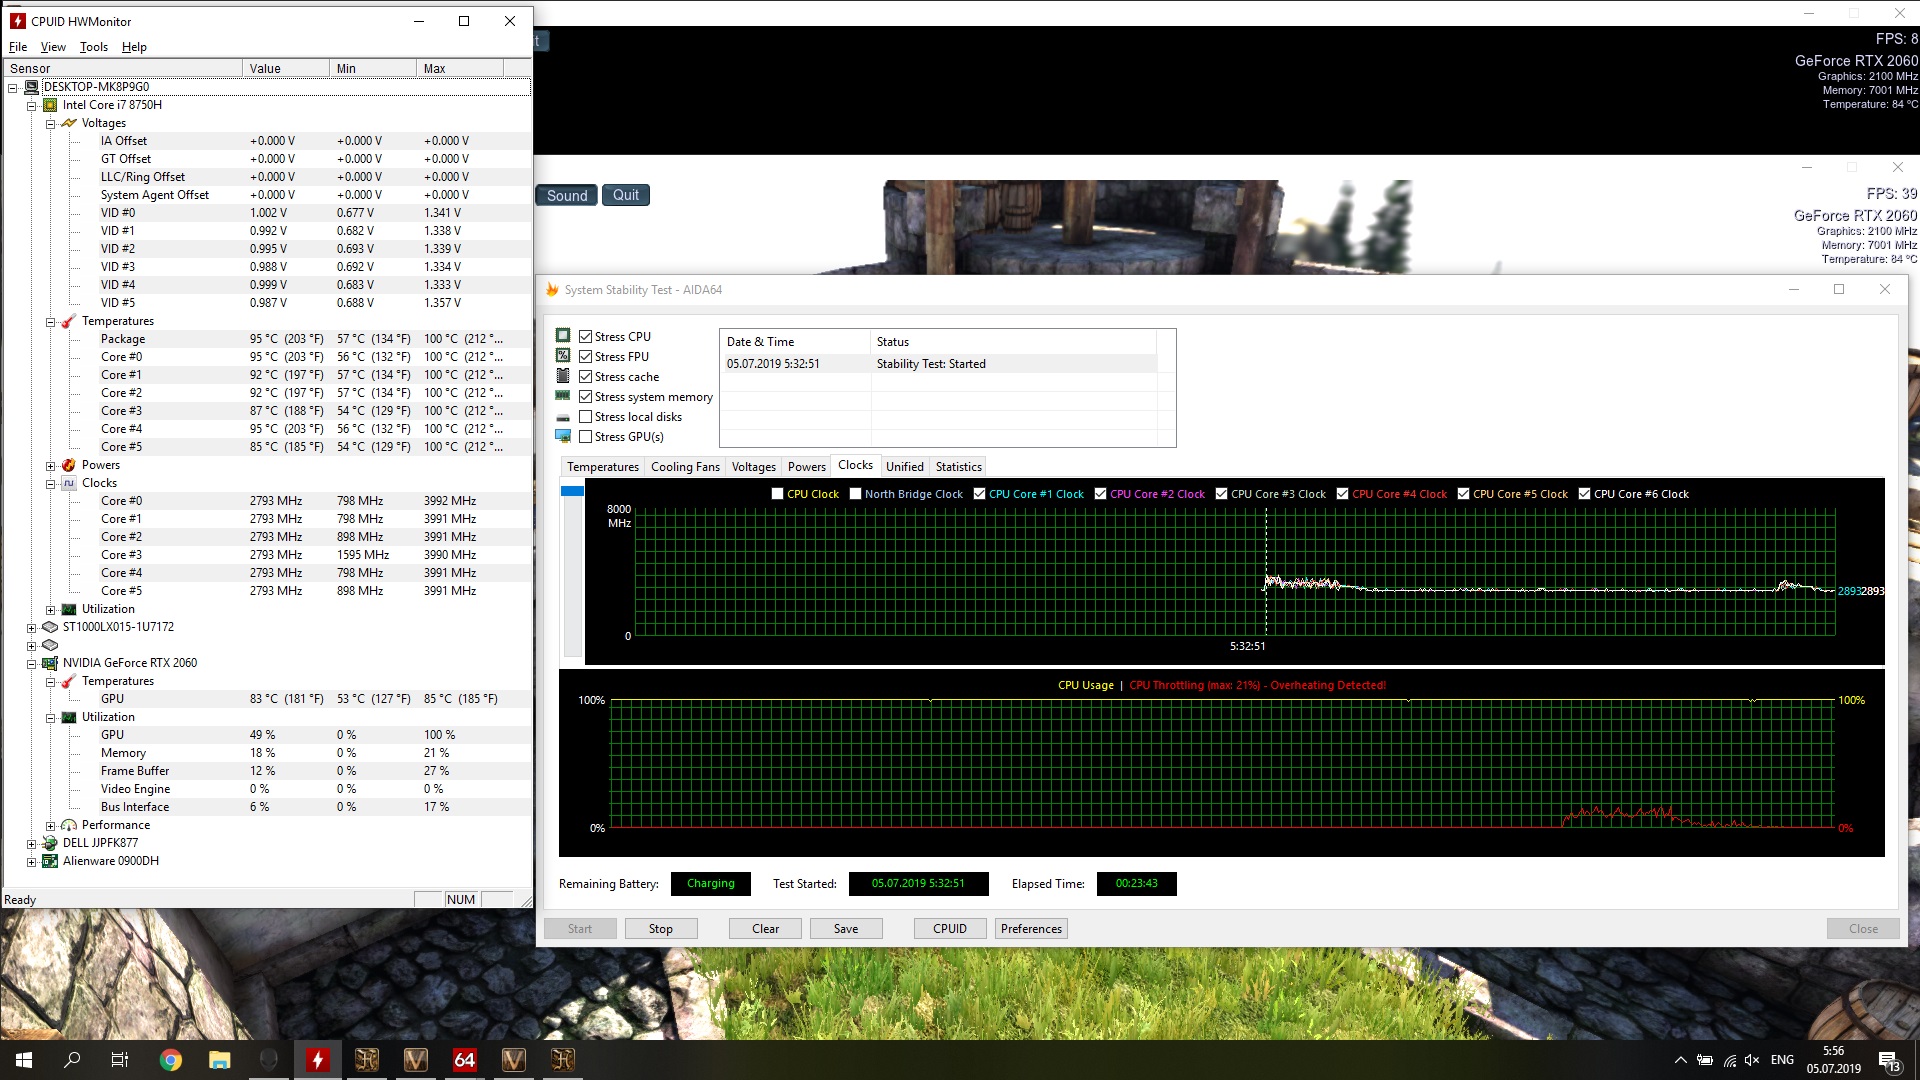The width and height of the screenshot is (1920, 1080).
Task: Switch to HWMonitor taskbar icon
Action: 318,1060
